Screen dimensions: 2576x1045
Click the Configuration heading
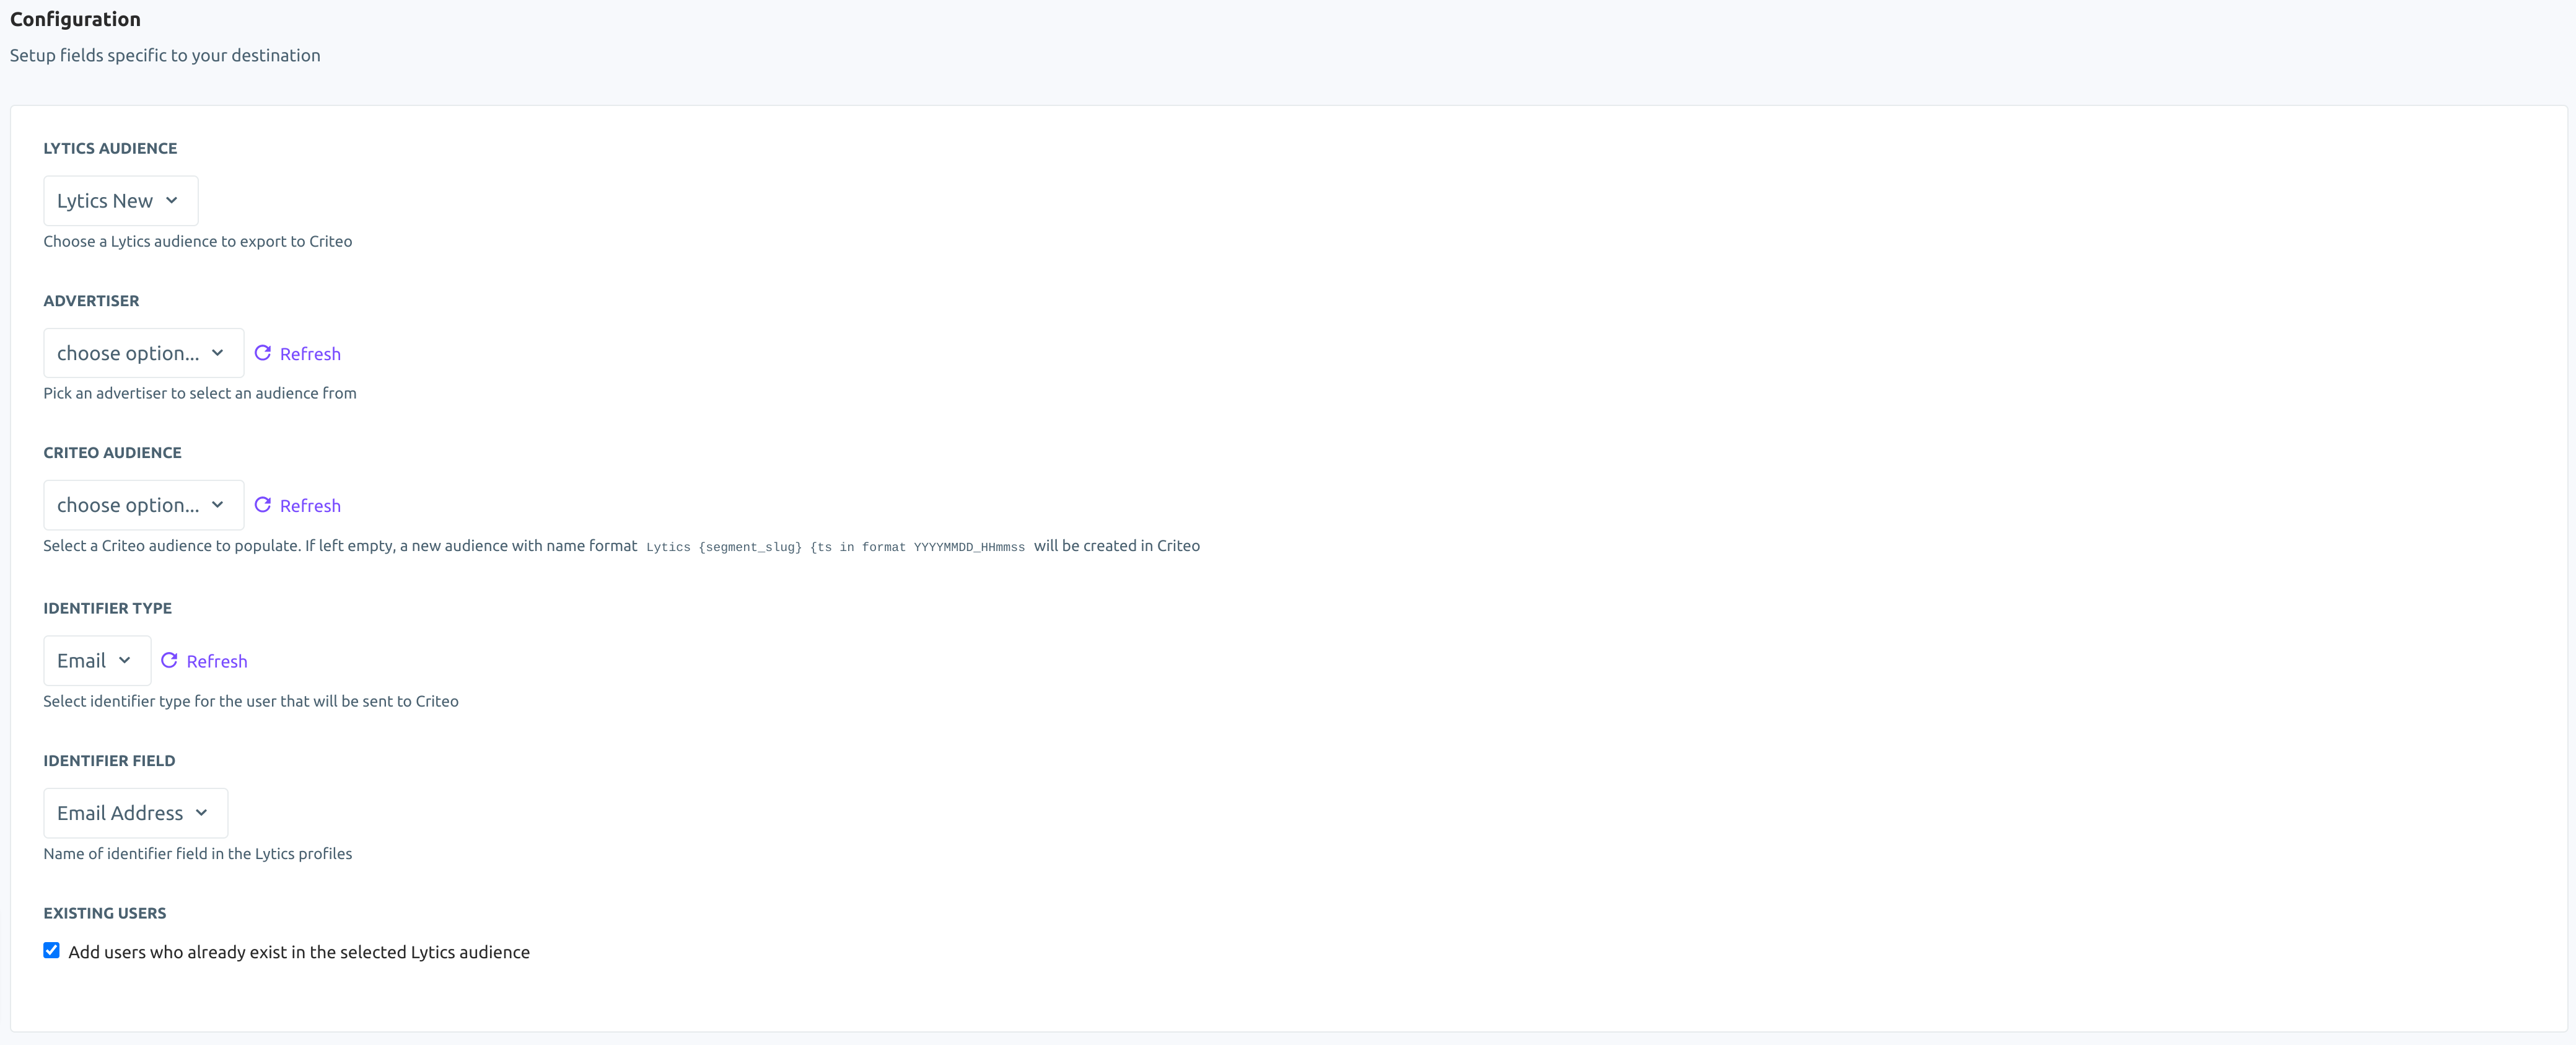click(75, 19)
